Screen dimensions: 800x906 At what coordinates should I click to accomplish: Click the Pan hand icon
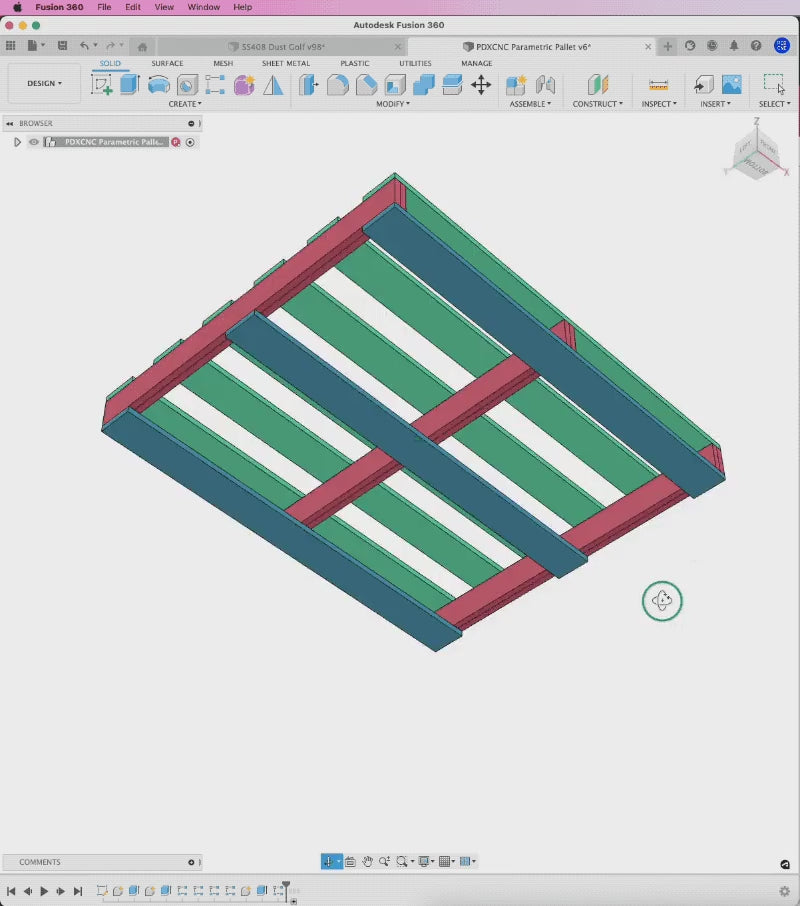point(367,861)
